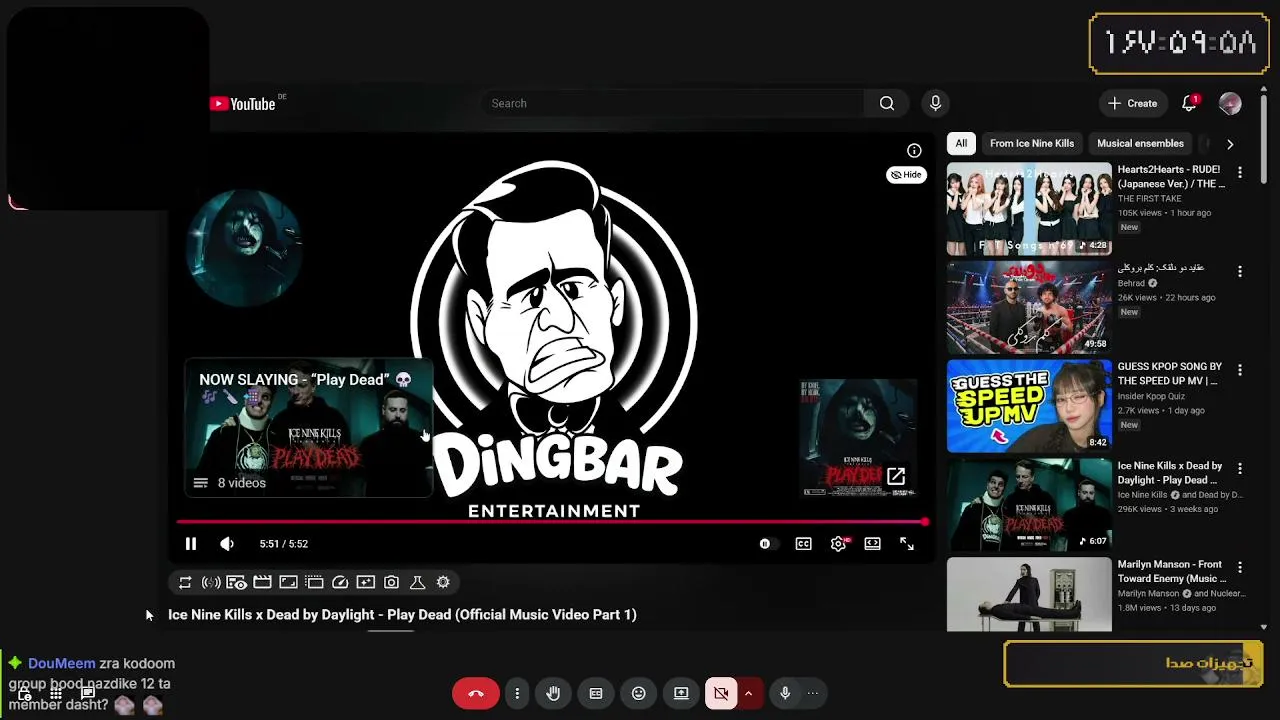Image resolution: width=1280 pixels, height=720 pixels.
Task: Show more filter chips with arrow
Action: click(x=1230, y=143)
